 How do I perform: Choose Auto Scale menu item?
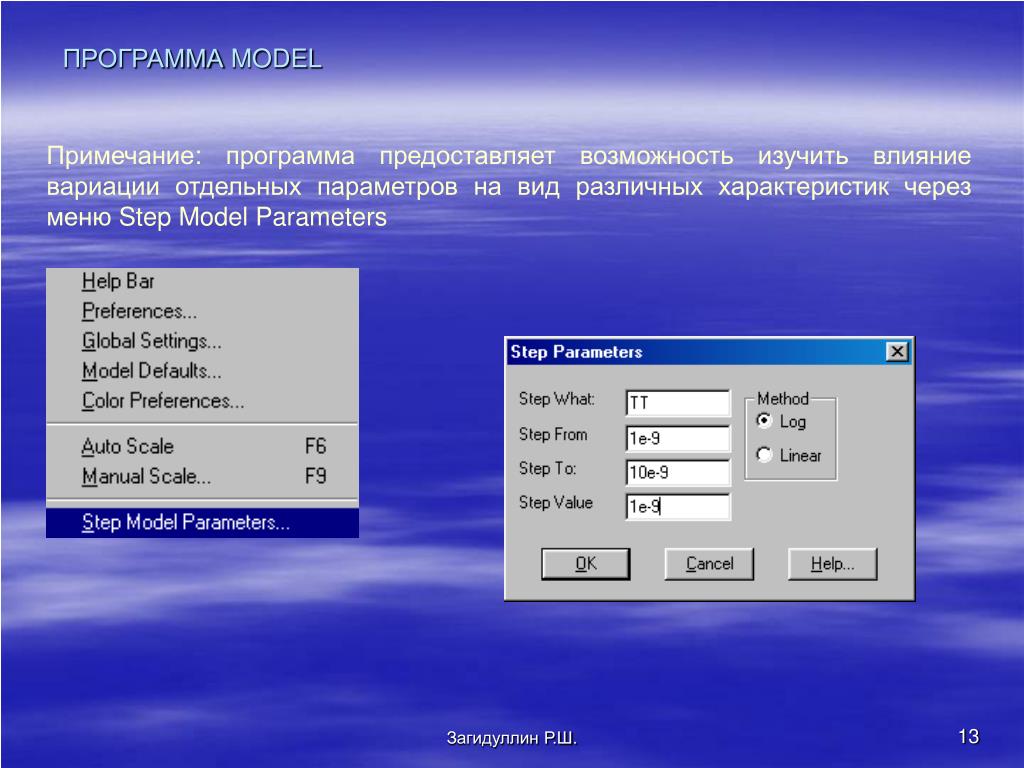(202, 446)
